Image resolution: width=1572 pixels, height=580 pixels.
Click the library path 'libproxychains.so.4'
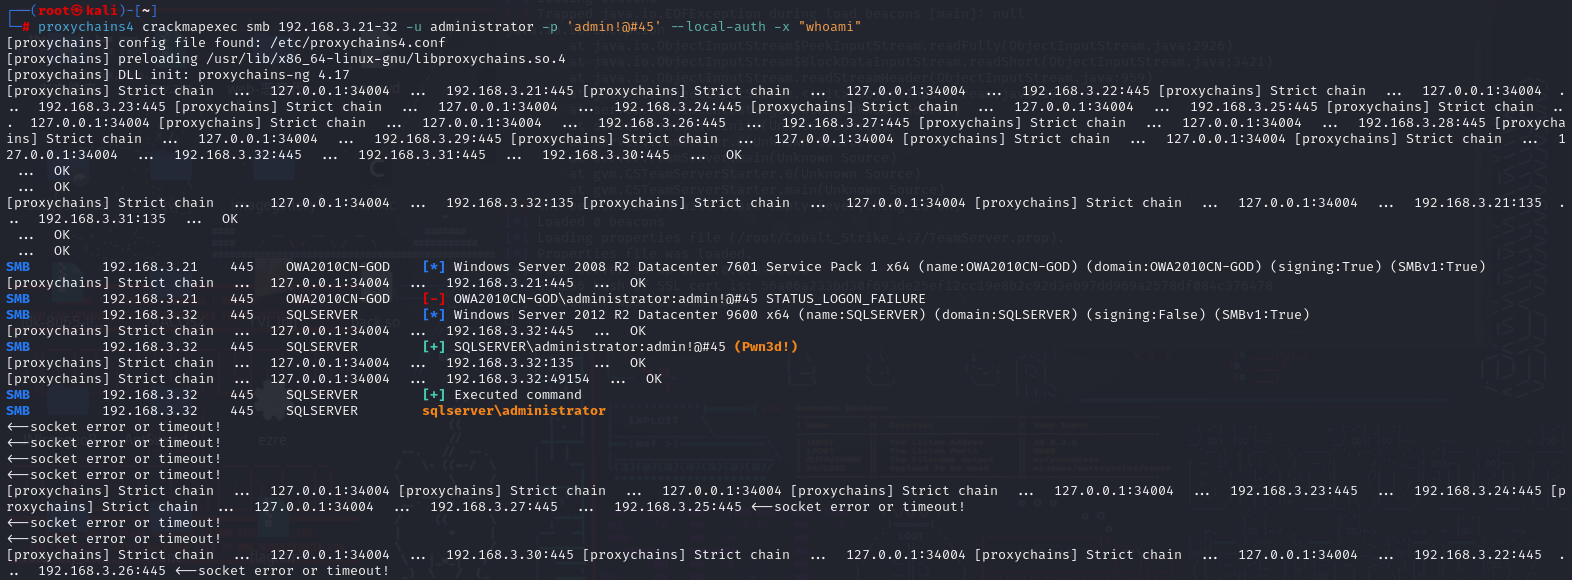click(489, 59)
